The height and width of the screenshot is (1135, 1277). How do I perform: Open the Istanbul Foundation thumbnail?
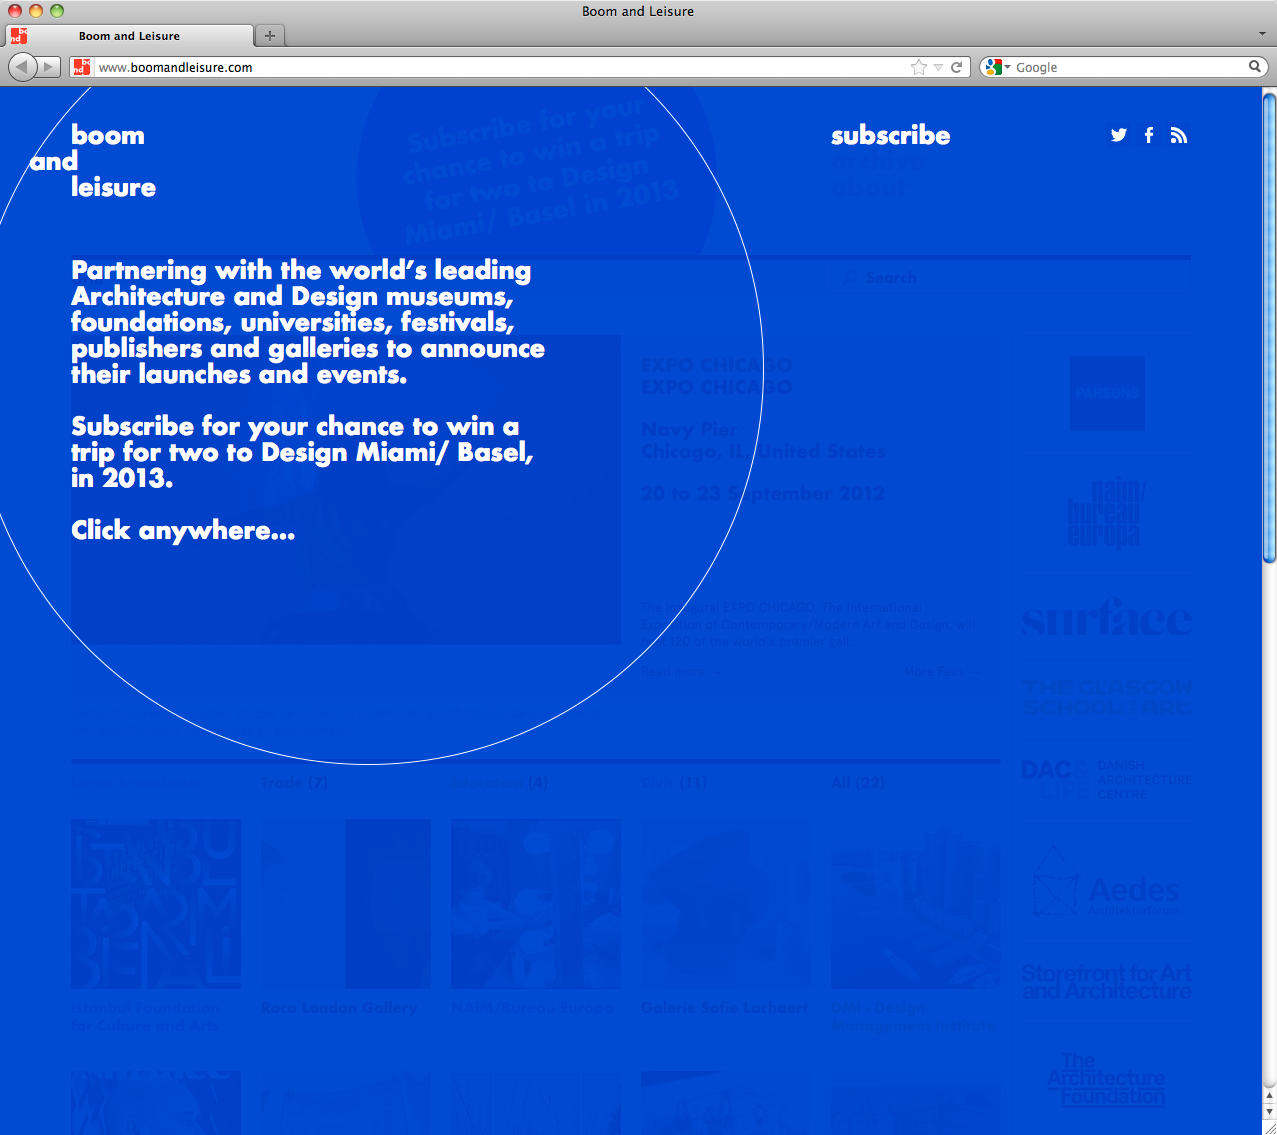(x=156, y=904)
